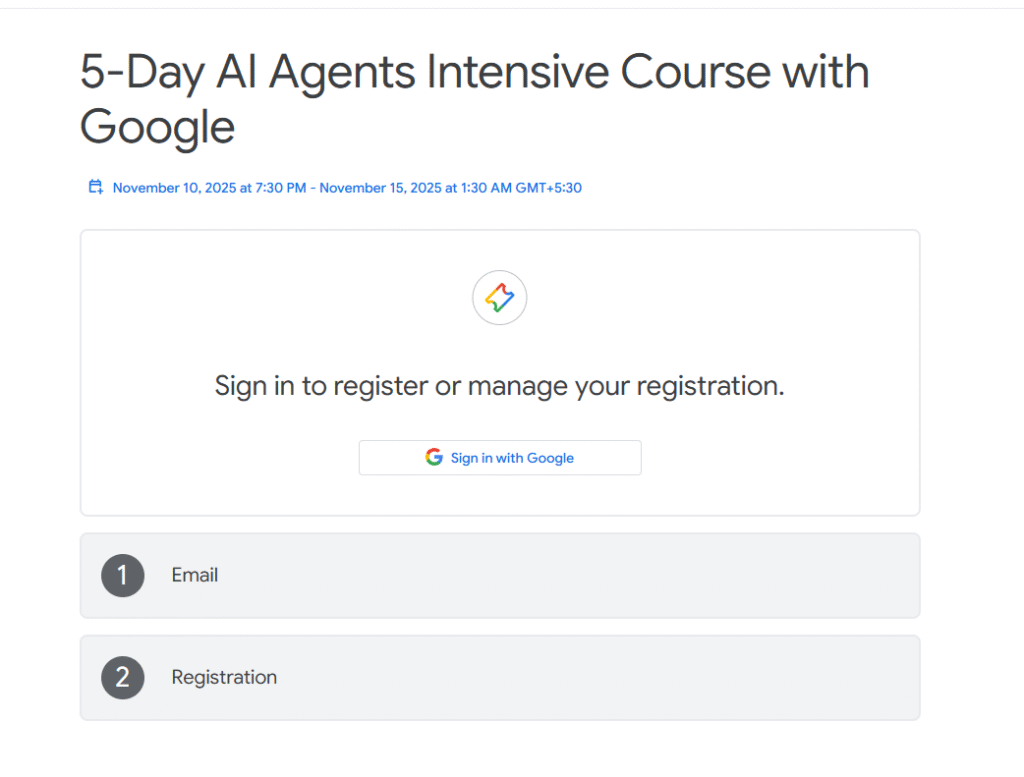The height and width of the screenshot is (777, 1024).
Task: Click the Google G logo in sign-in button
Action: click(x=434, y=457)
